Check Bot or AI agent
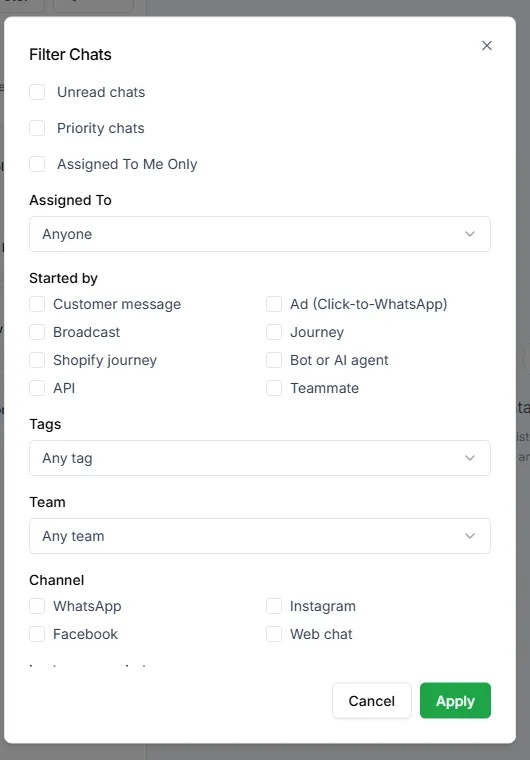 click(x=274, y=360)
